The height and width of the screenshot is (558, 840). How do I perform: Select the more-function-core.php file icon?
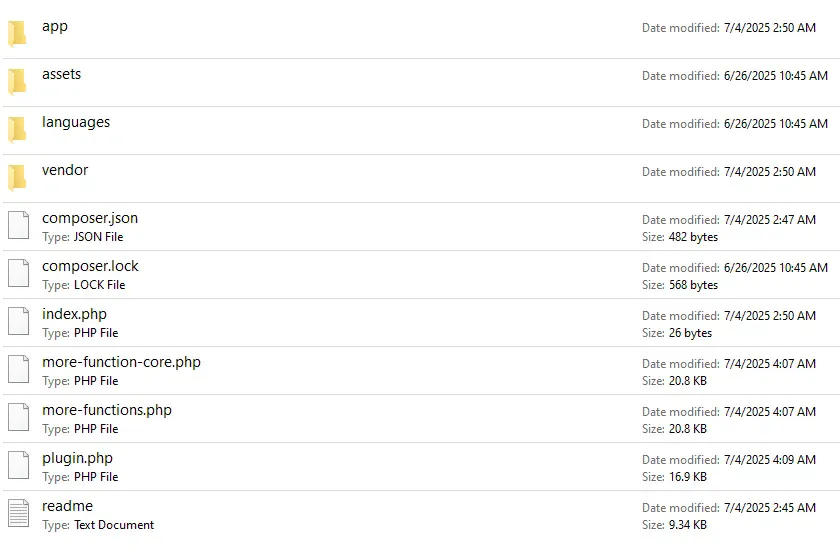tap(18, 369)
